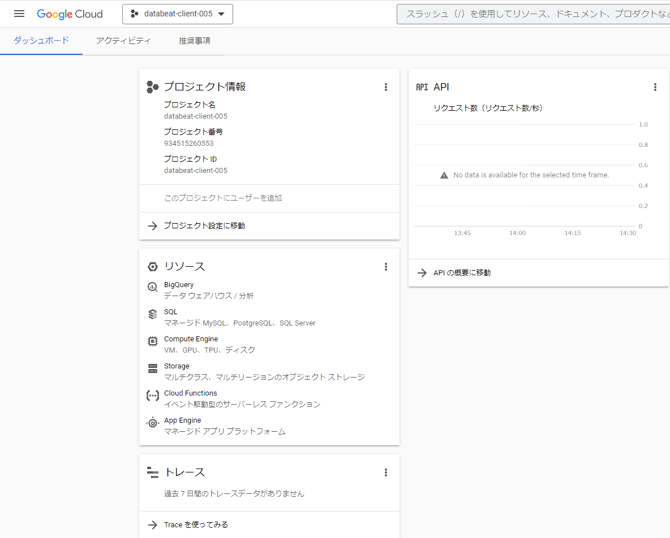The height and width of the screenshot is (538, 670).
Task: Click the API card header icon
Action: [x=422, y=87]
